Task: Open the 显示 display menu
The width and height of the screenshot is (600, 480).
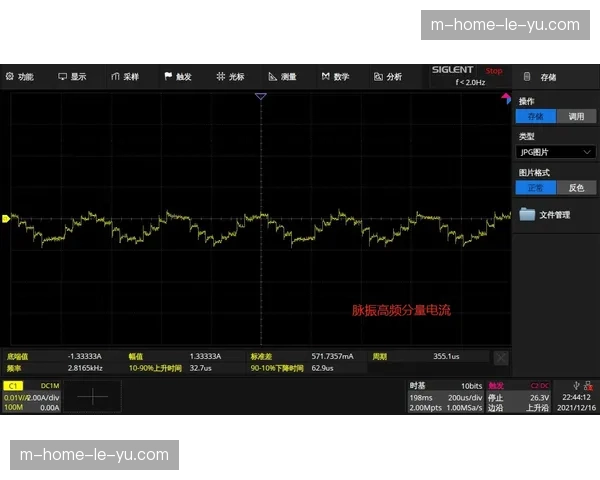Action: pos(72,77)
